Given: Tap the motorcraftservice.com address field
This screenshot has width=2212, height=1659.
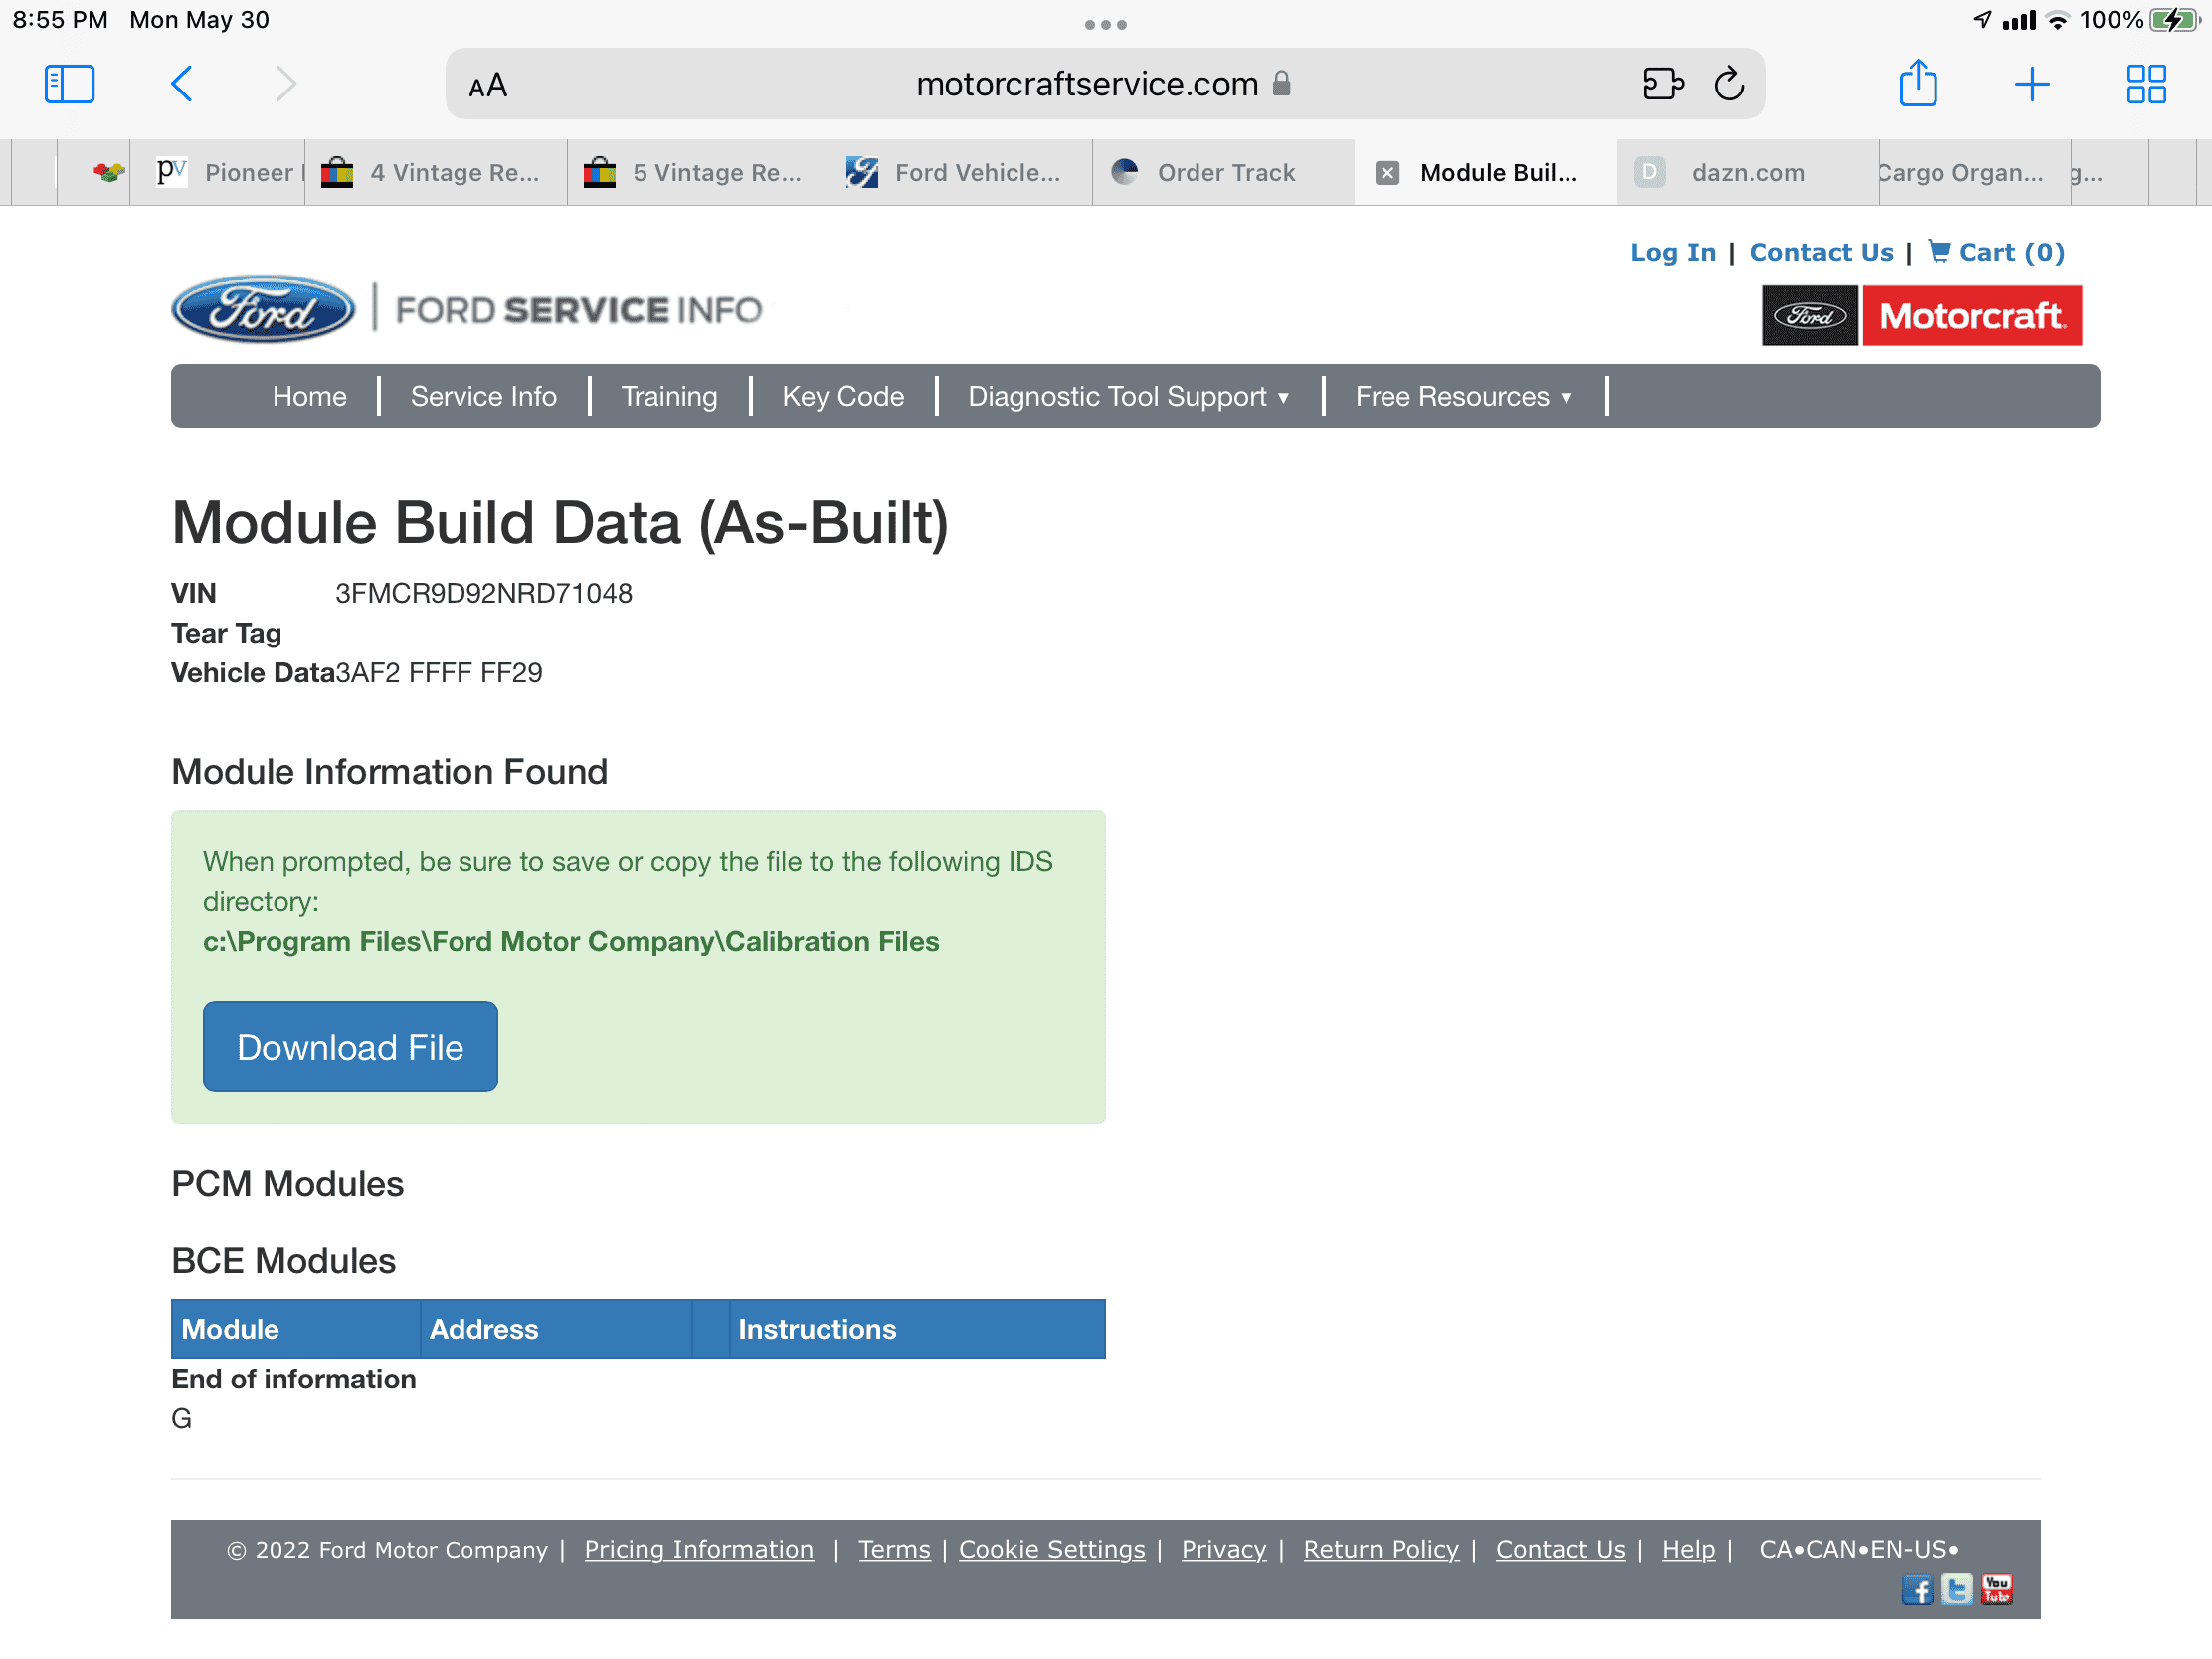Looking at the screenshot, I should 1086,84.
